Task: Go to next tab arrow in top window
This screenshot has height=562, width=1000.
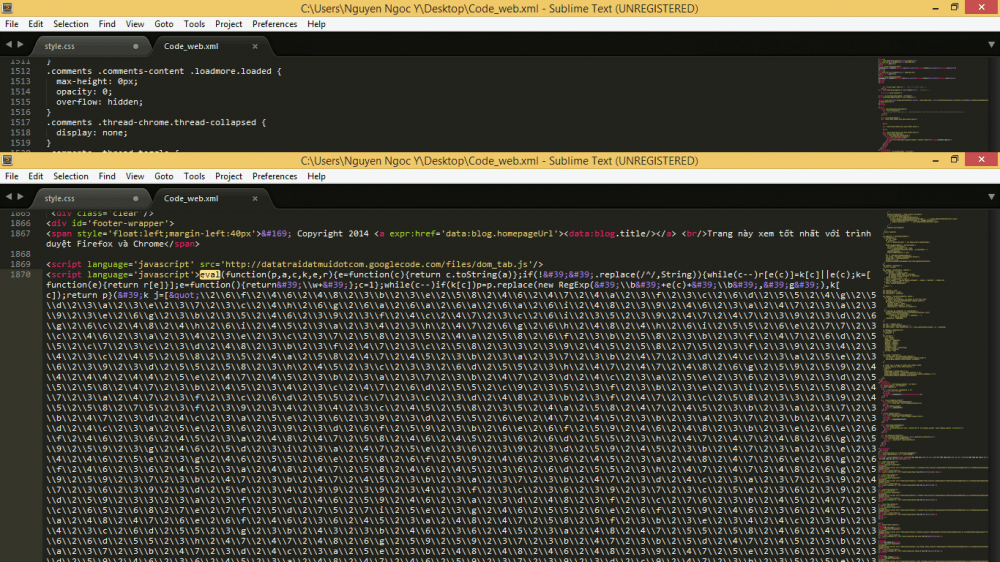Action: coord(20,45)
